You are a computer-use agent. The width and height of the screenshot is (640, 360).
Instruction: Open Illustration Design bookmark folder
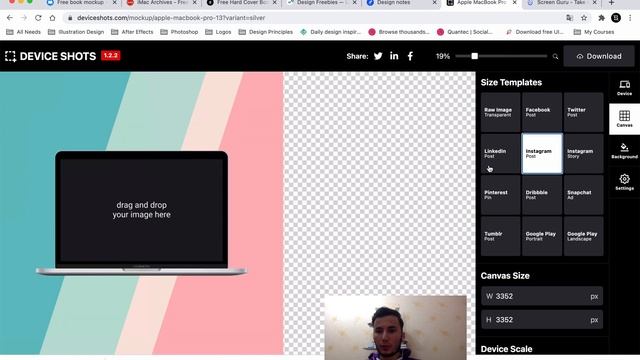click(76, 32)
